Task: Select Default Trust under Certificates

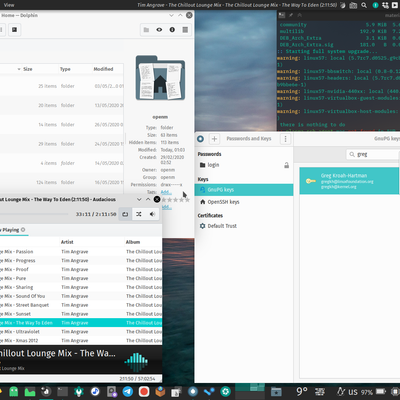Action: 244,226
